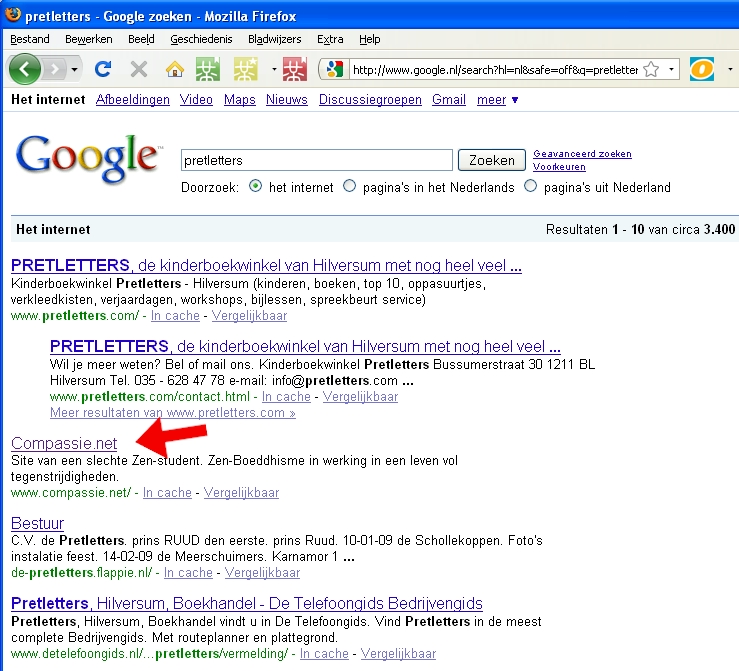Viewport: 739px width, 671px height.
Task: Open the Bestand menu
Action: click(x=30, y=39)
